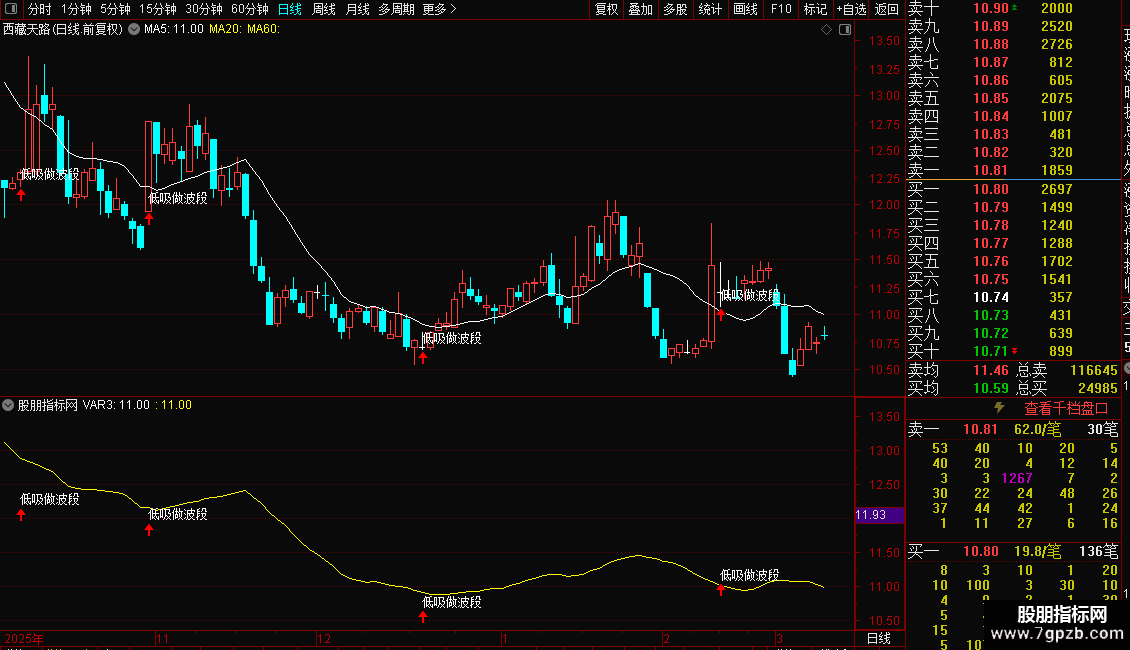This screenshot has height=650, width=1130.
Task: Click 日线 label at bottom right axis
Action: click(x=878, y=638)
